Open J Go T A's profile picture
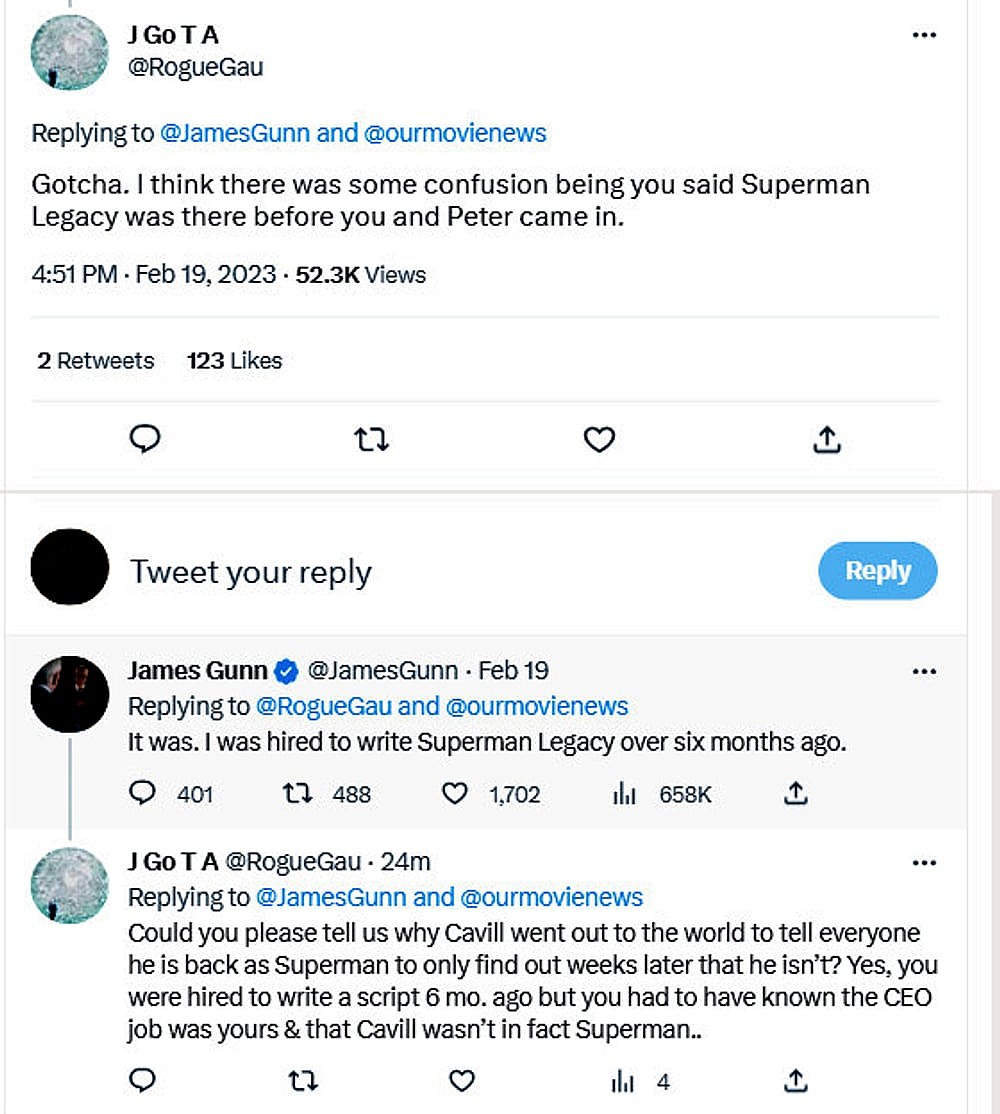 point(68,52)
